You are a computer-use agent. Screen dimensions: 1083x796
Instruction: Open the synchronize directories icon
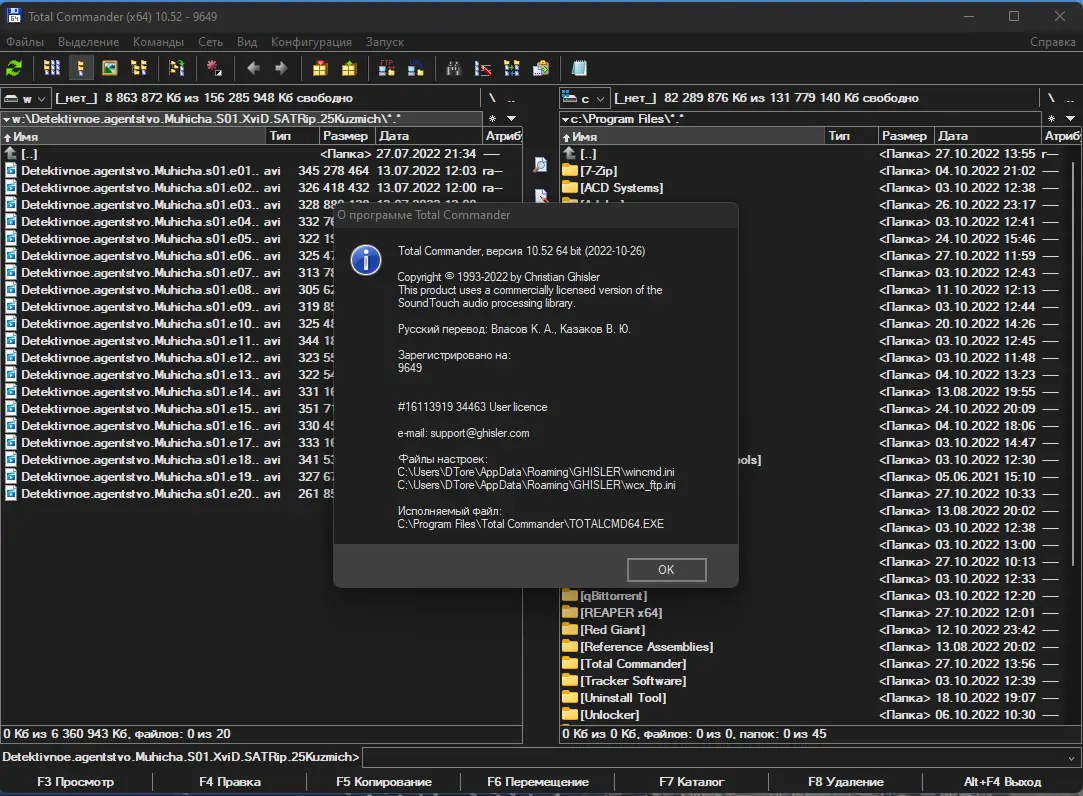[x=512, y=68]
